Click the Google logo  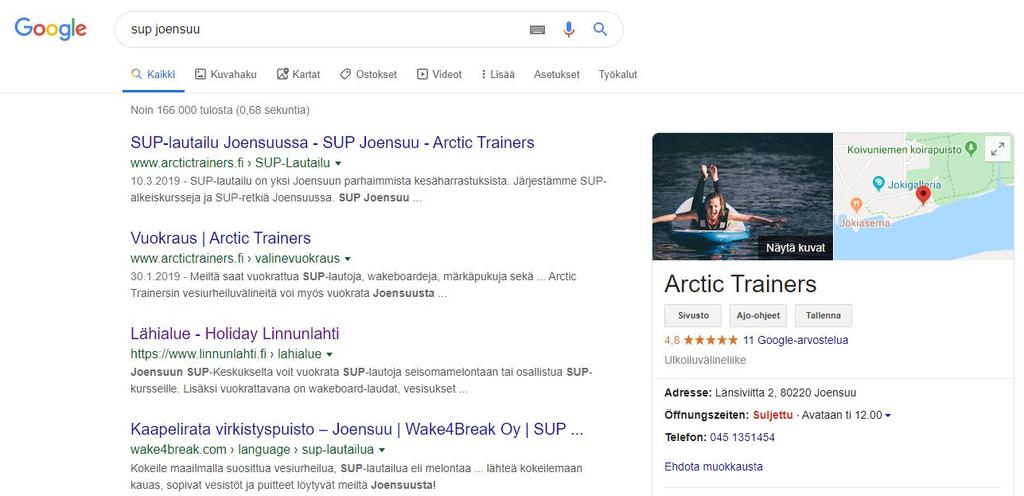[x=50, y=29]
